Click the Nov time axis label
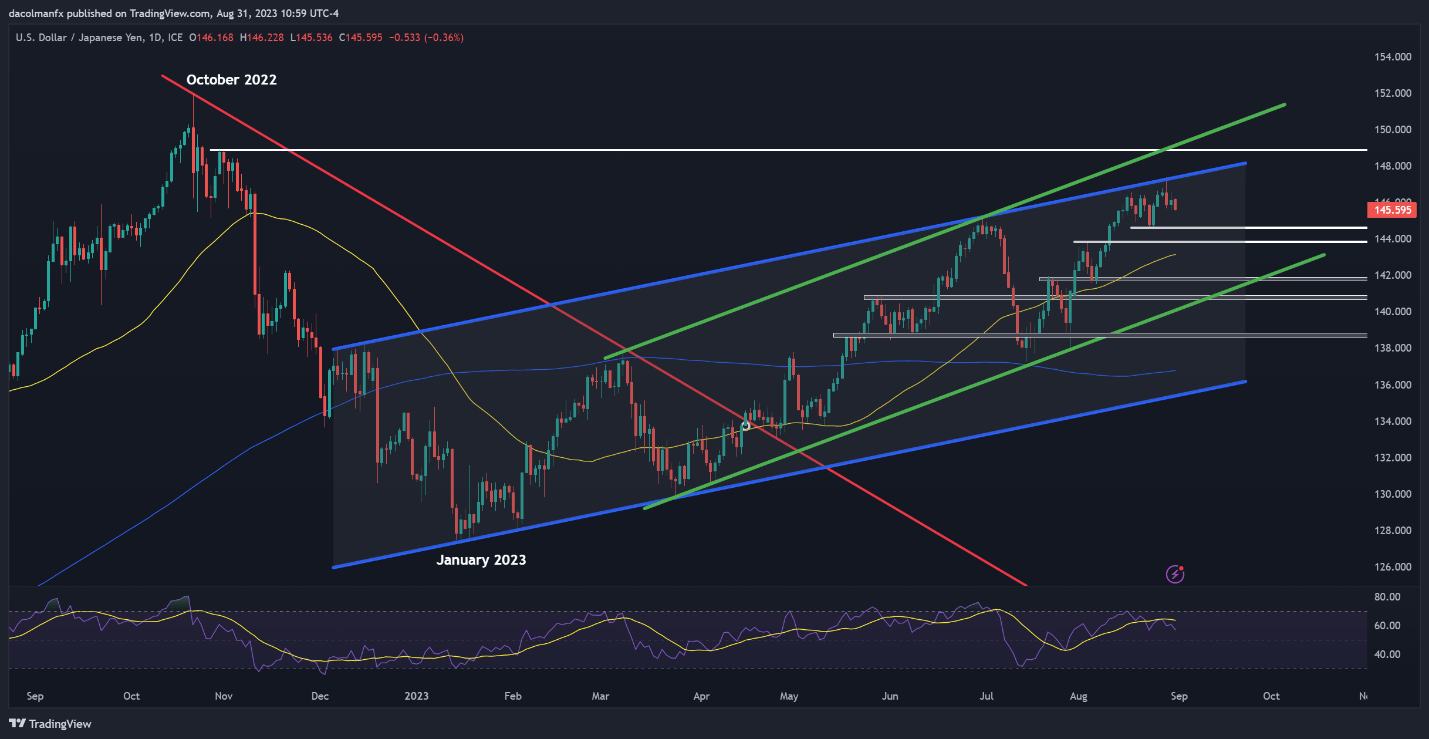The height and width of the screenshot is (739, 1429). tap(224, 694)
